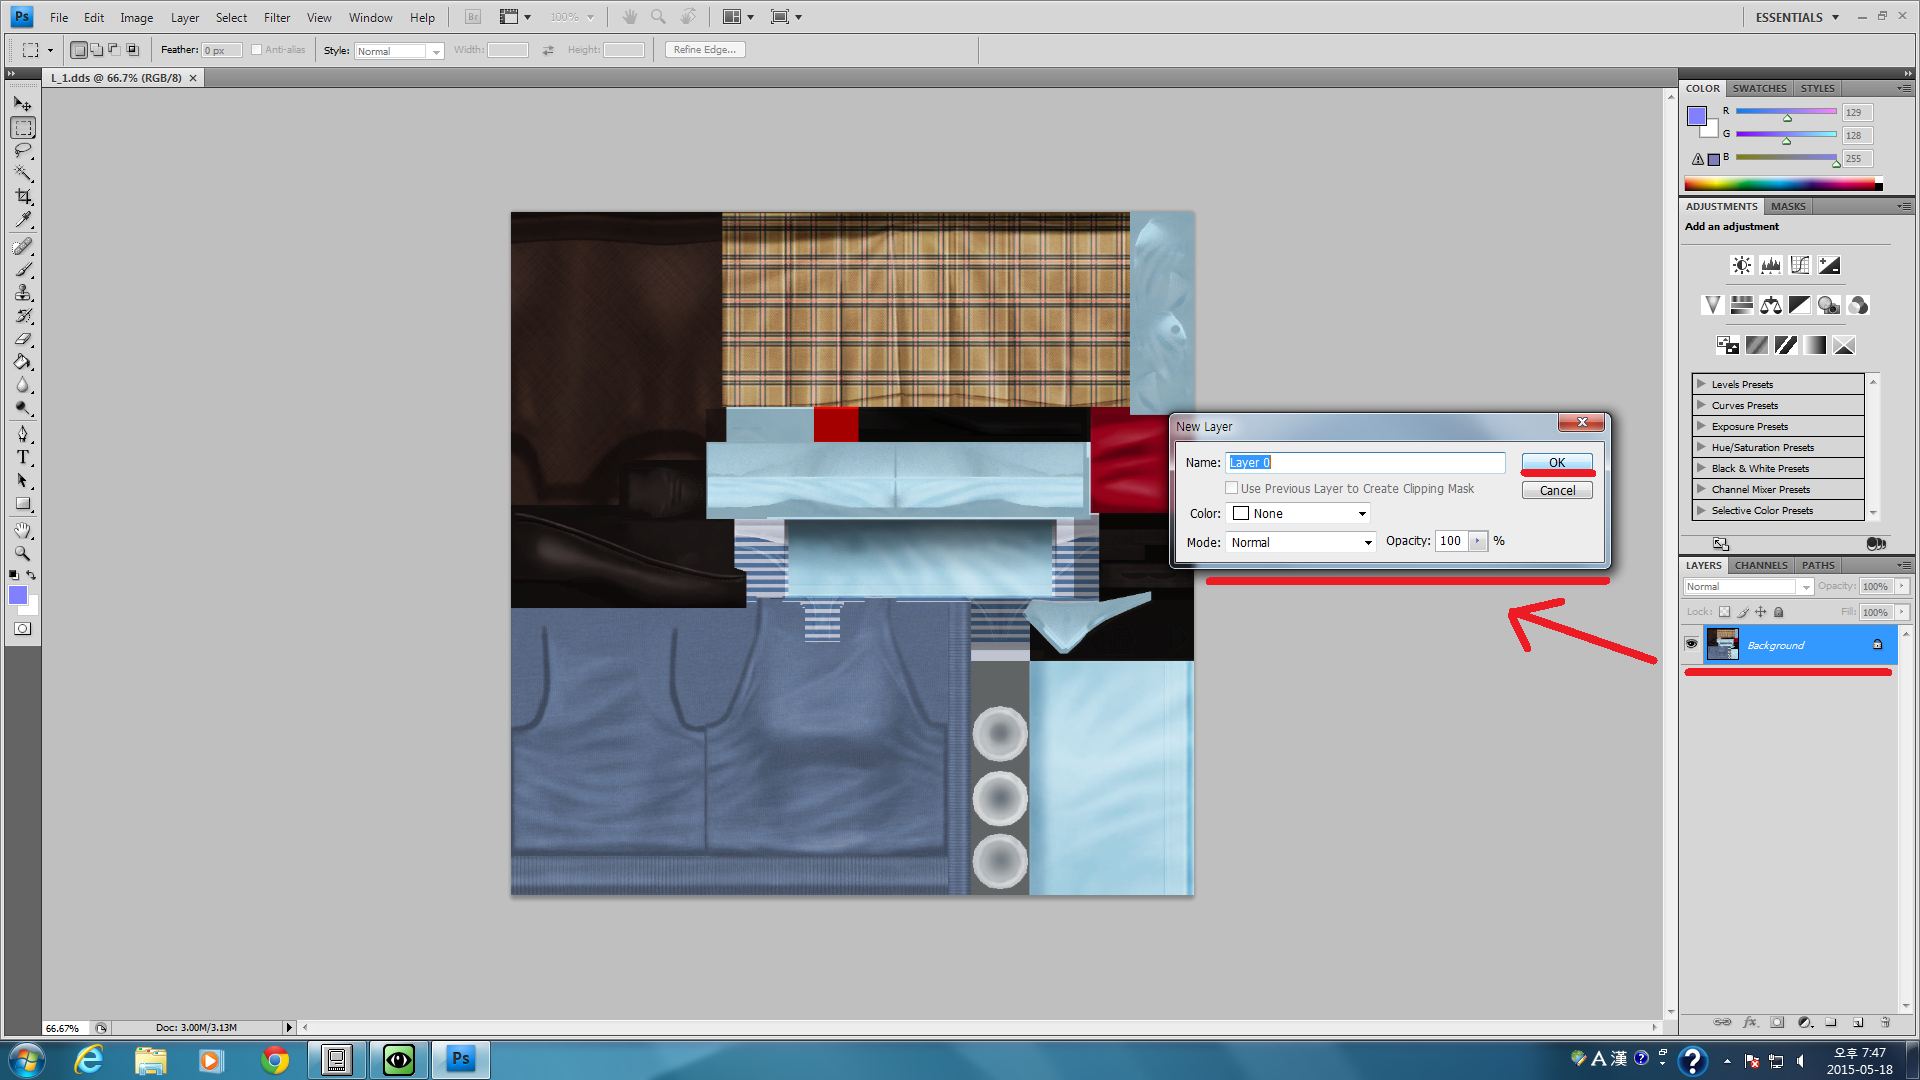
Task: Create a new group folder in Layers panel
Action: pyautogui.click(x=1831, y=1022)
